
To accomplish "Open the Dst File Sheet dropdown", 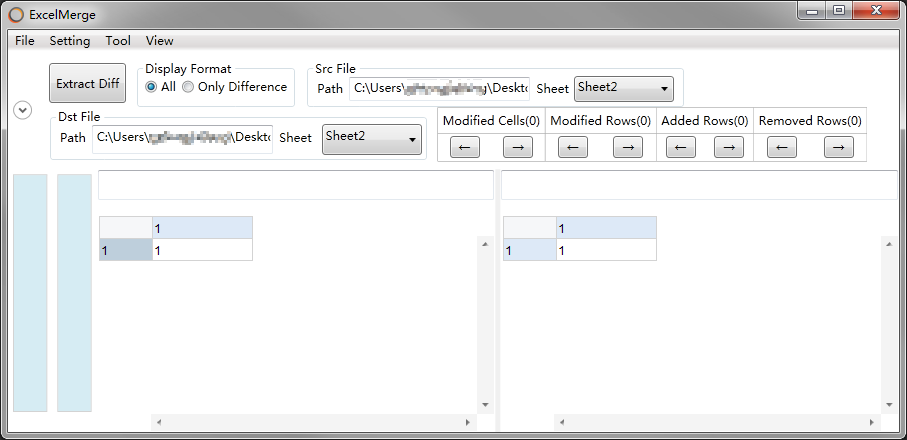I will 371,139.
